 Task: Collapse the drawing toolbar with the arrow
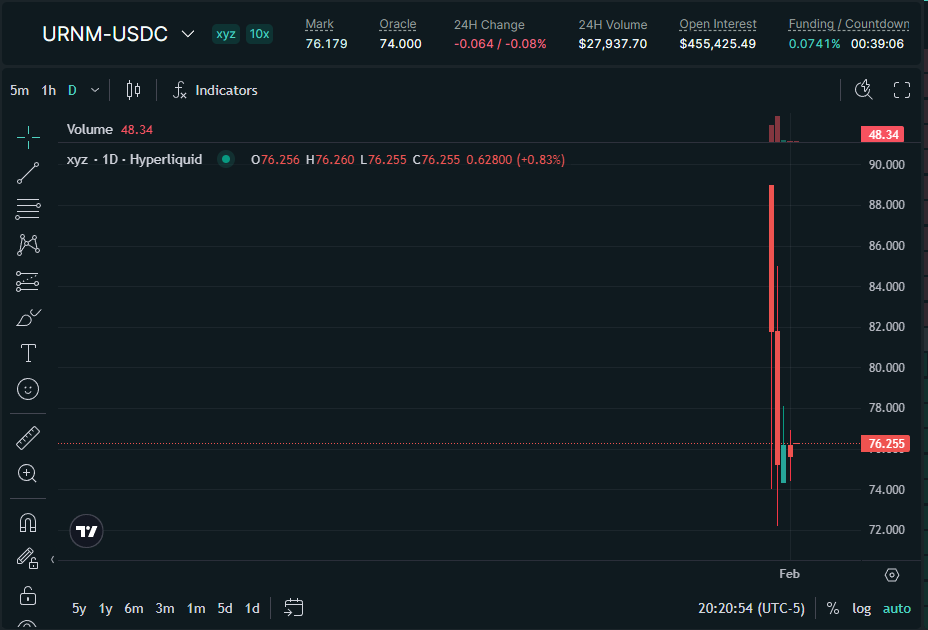point(53,559)
